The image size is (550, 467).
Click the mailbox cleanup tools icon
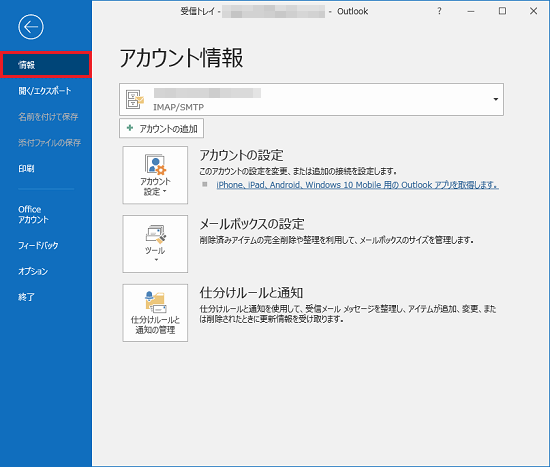(x=155, y=234)
